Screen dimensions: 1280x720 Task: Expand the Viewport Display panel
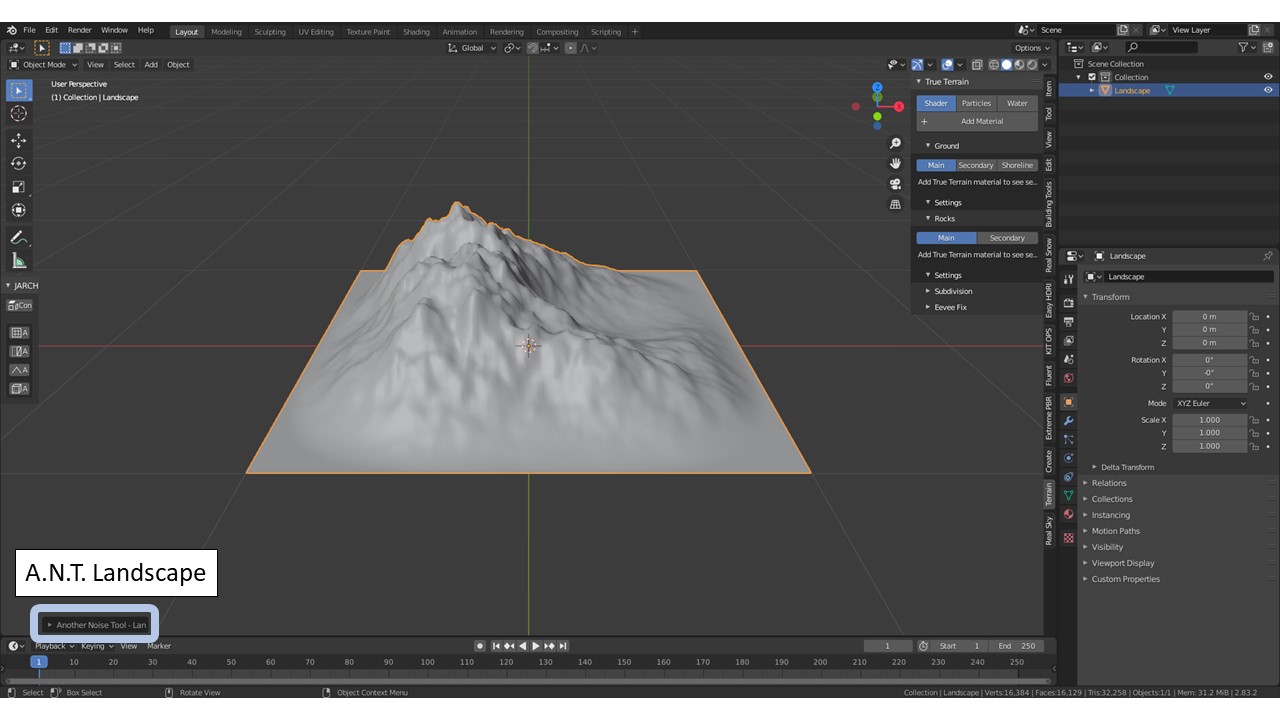(x=1123, y=563)
